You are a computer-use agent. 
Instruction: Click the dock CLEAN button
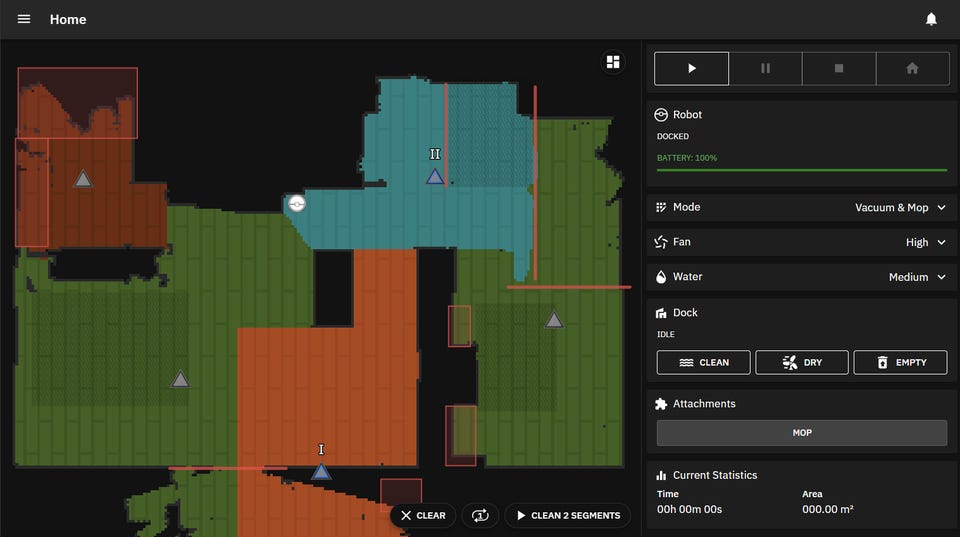click(x=703, y=362)
